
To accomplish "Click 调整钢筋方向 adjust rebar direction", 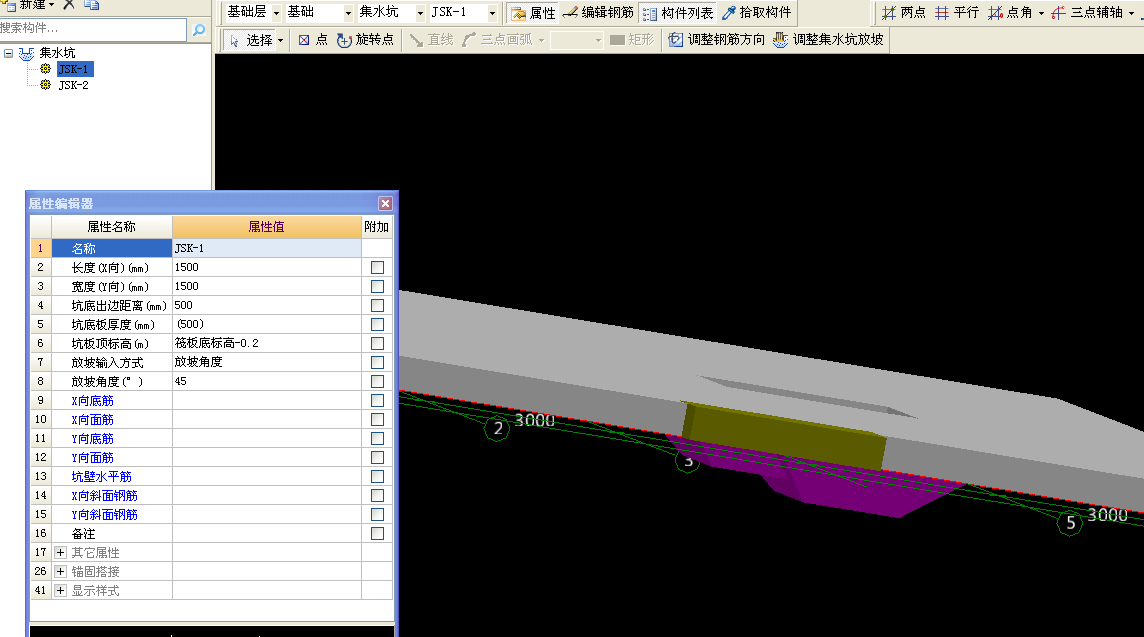I will click(x=716, y=40).
